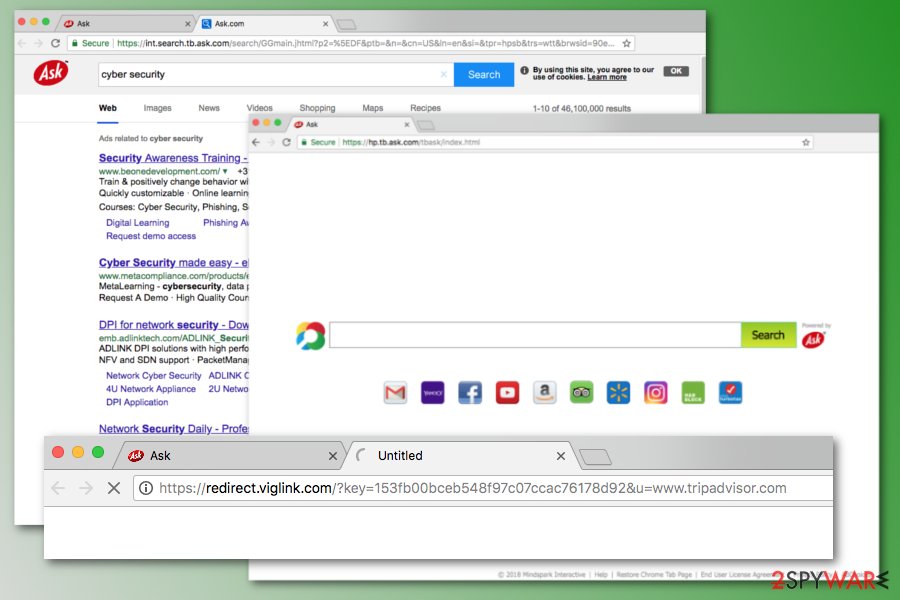Click the red Ask logo on results page
Image resolution: width=900 pixels, height=600 pixels.
(51, 73)
